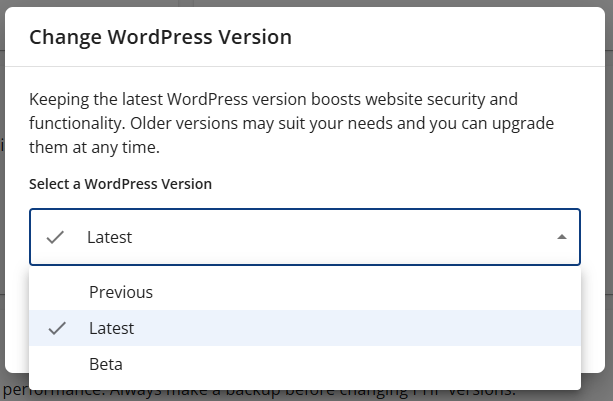Click the checkmark icon beside the Latest option
613x401 pixels.
pyautogui.click(x=57, y=328)
